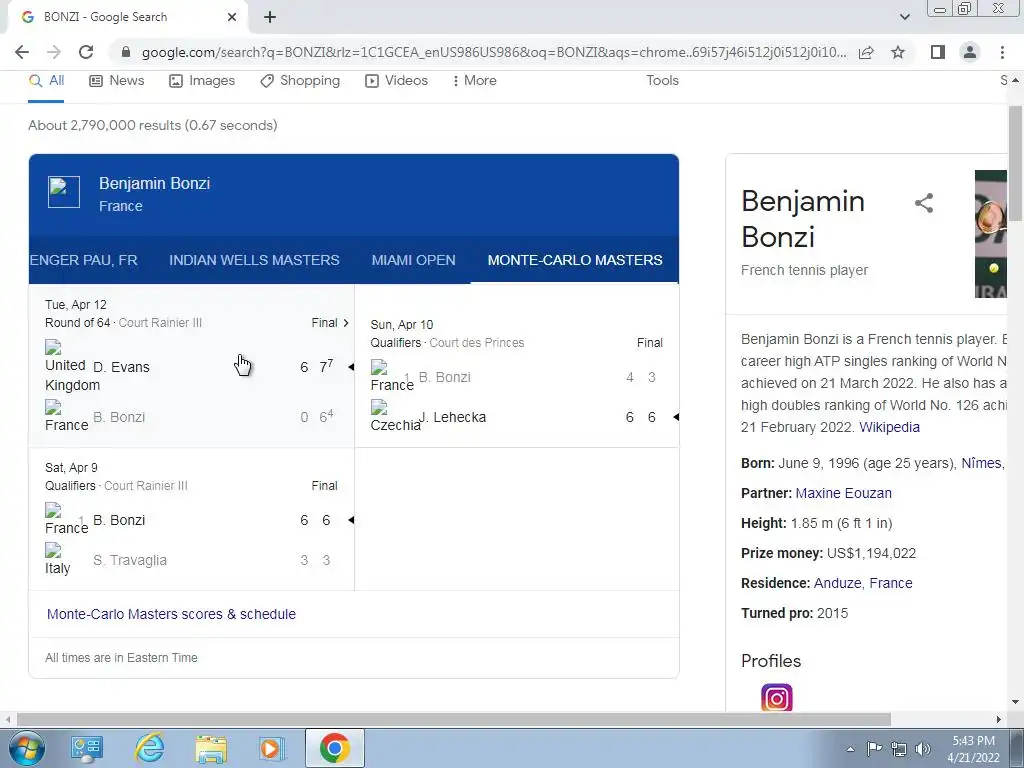Viewport: 1024px width, 768px height.
Task: Open Windows Explorer folder in taskbar
Action: point(211,748)
